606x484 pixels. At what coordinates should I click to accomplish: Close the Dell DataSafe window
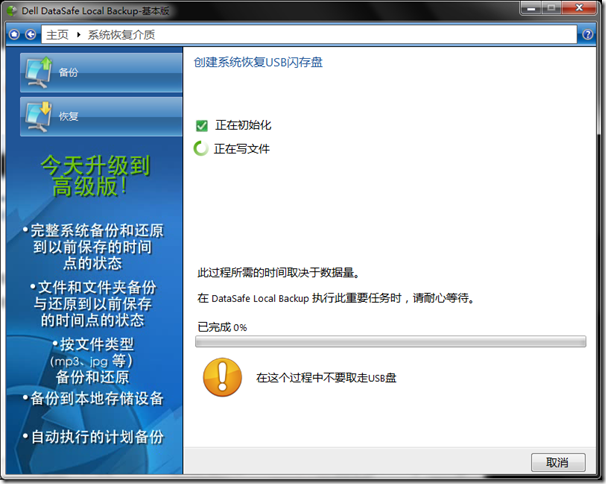click(x=579, y=8)
